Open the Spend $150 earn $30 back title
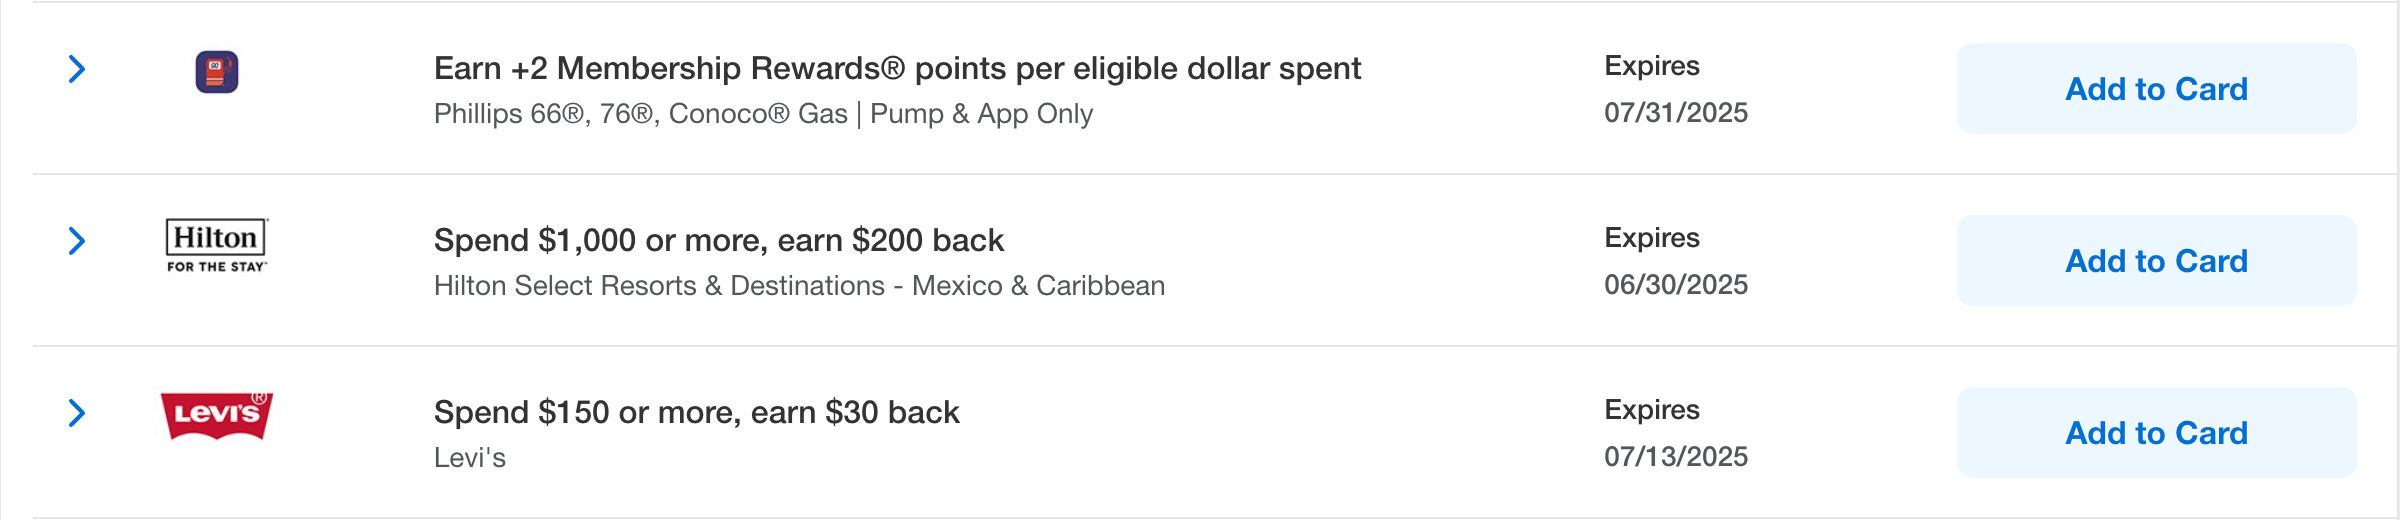 696,412
